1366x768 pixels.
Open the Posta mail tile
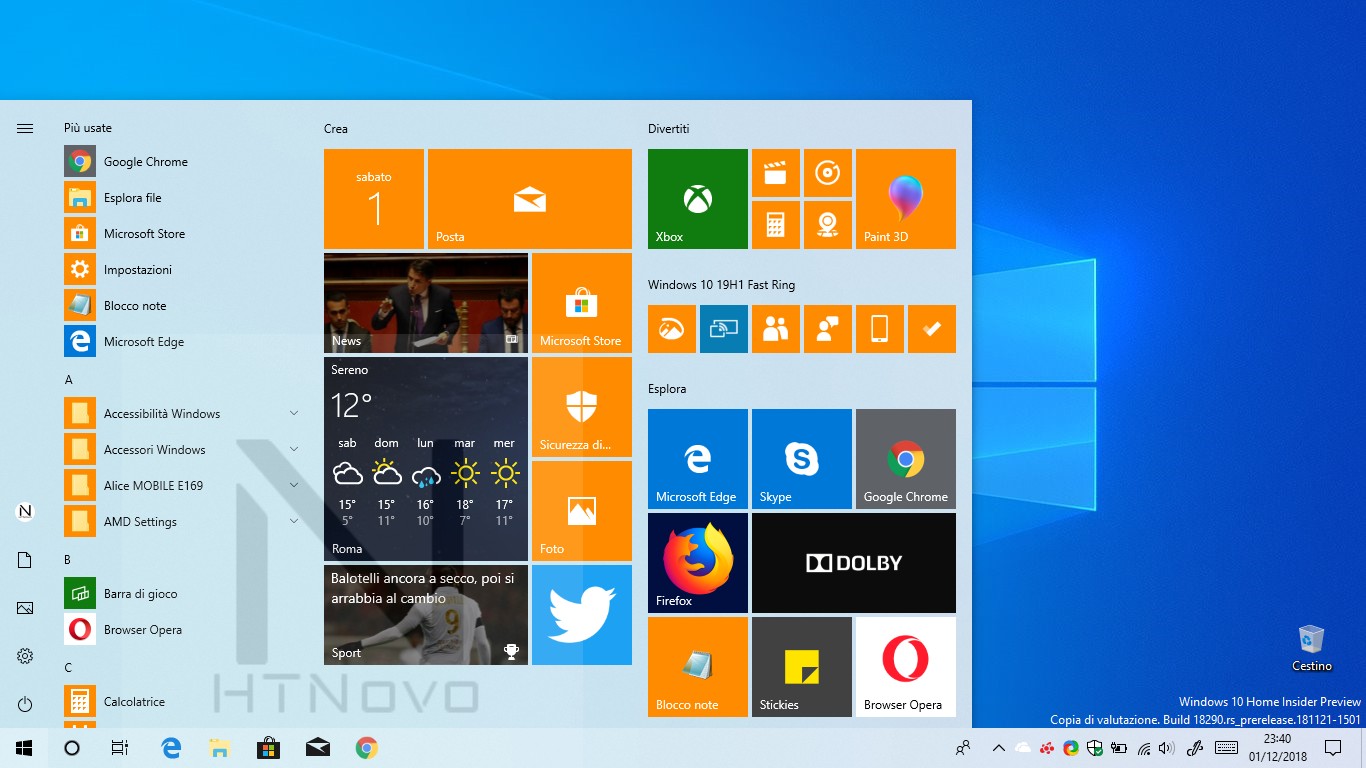click(x=529, y=198)
